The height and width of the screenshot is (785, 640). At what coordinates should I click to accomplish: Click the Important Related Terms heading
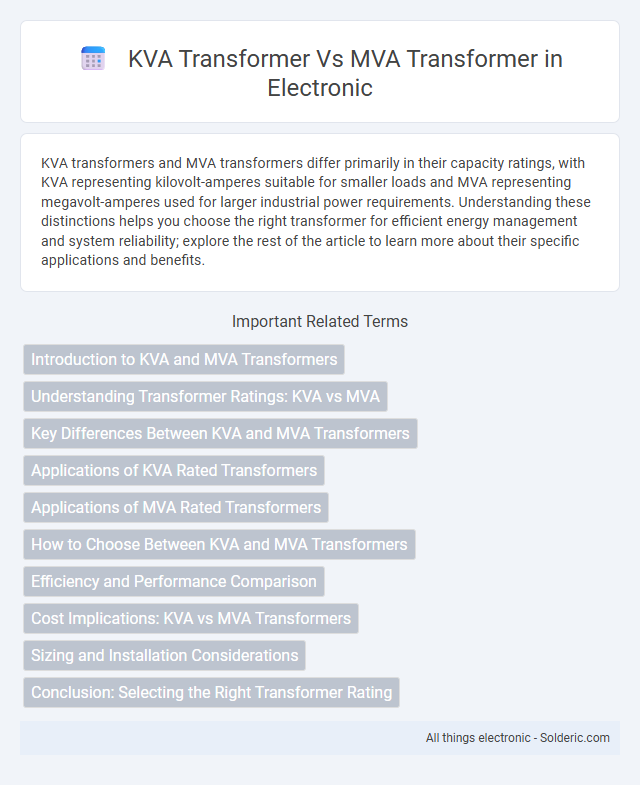point(320,321)
